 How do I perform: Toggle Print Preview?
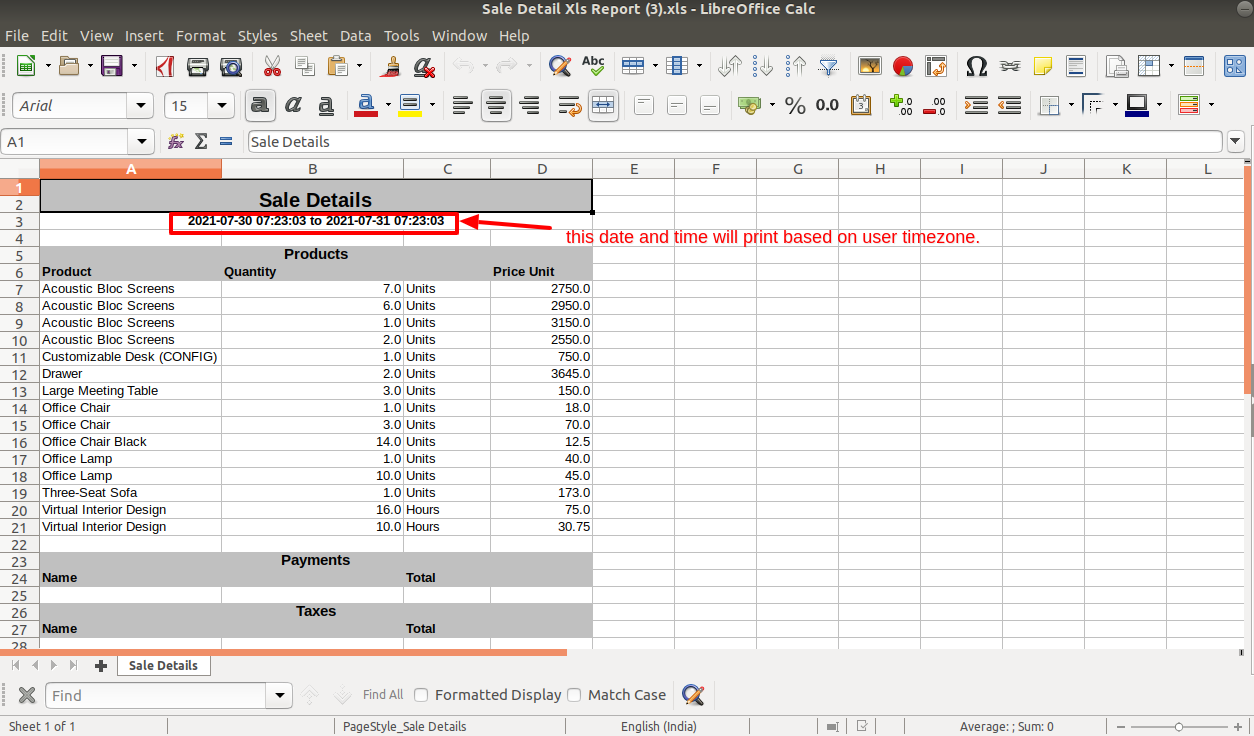231,67
